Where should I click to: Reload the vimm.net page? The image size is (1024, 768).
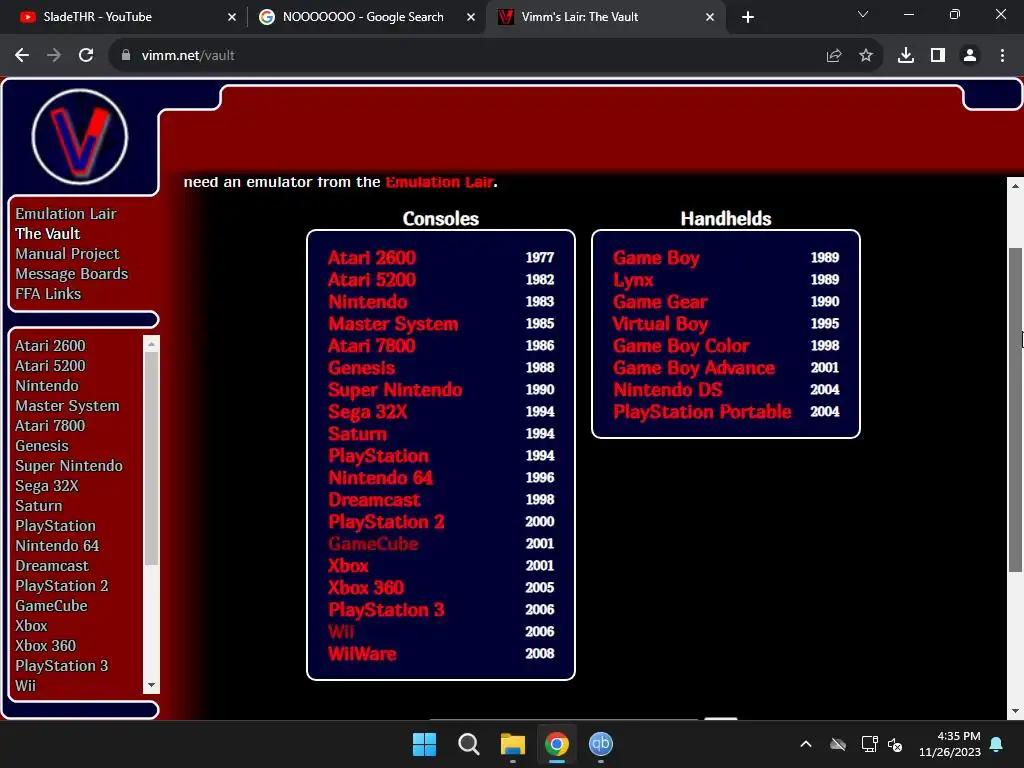click(86, 56)
